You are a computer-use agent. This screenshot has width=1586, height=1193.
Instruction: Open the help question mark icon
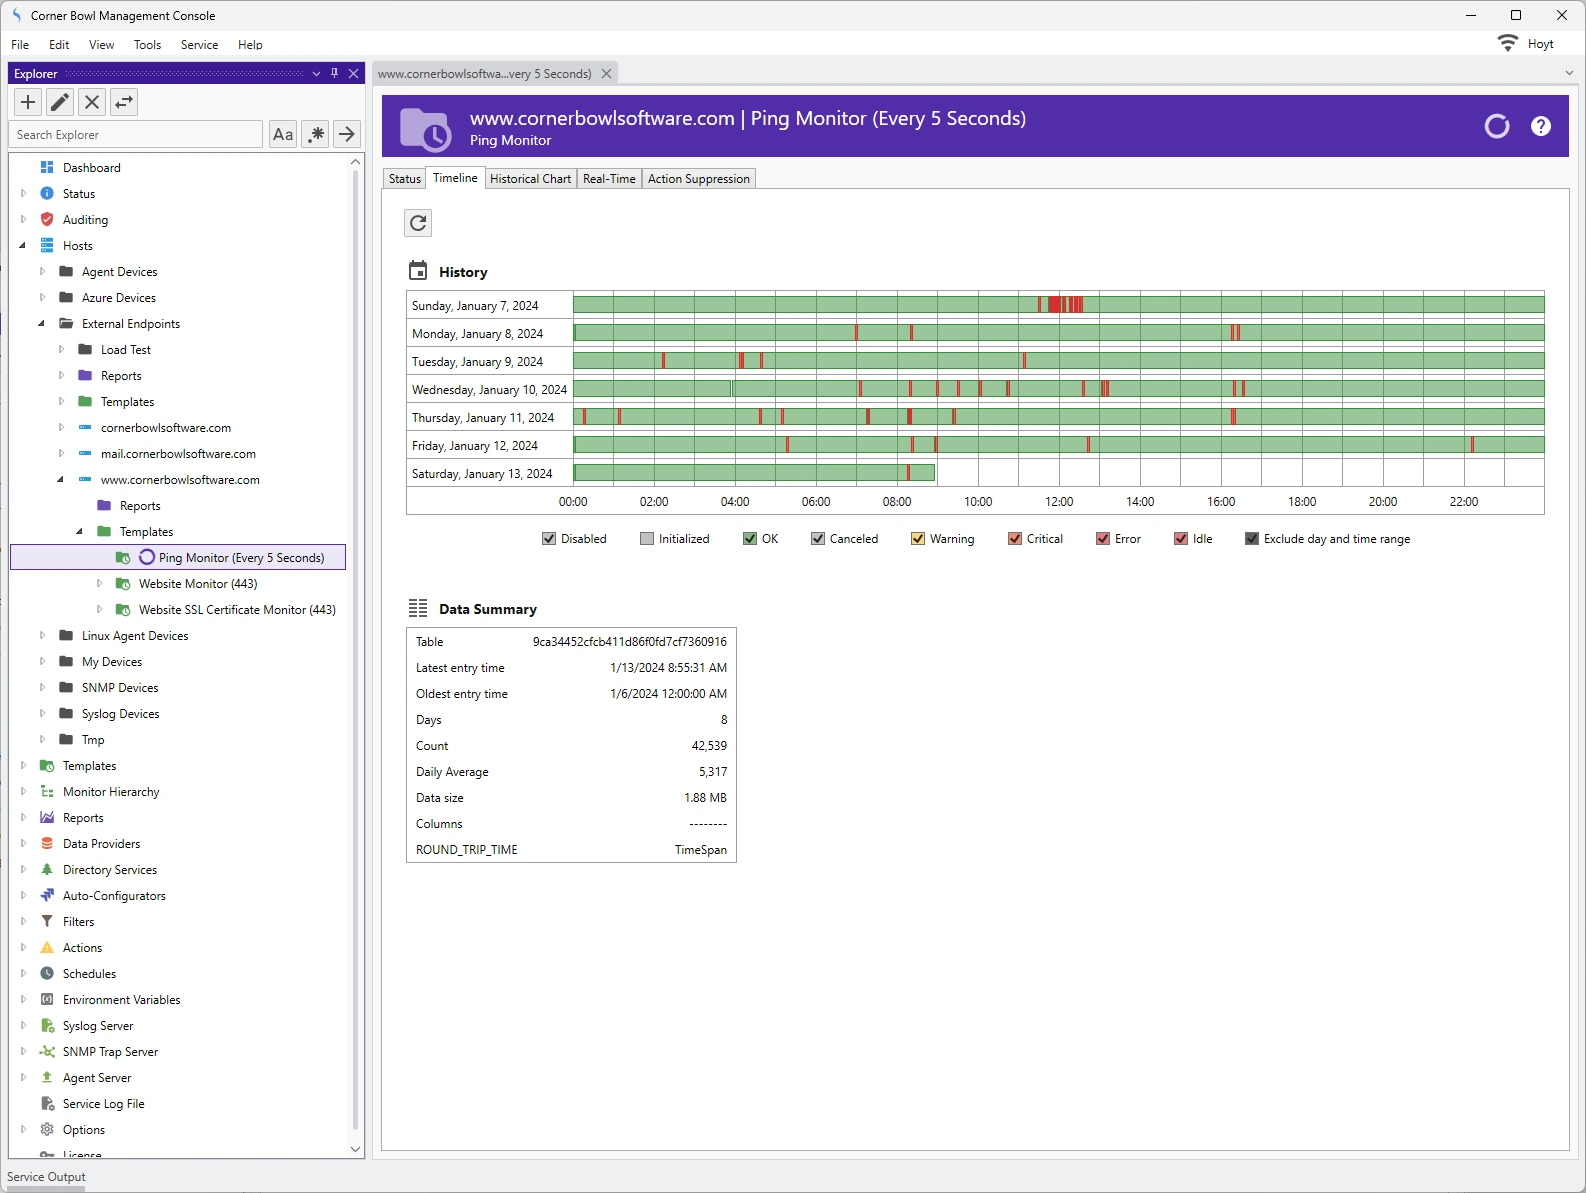point(1540,126)
